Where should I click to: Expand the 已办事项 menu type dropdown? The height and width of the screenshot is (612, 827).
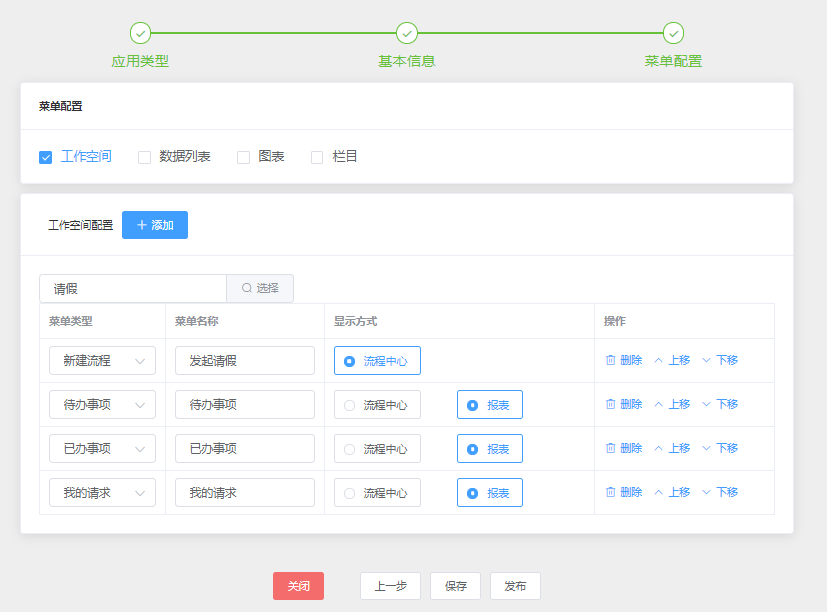pyautogui.click(x=102, y=448)
